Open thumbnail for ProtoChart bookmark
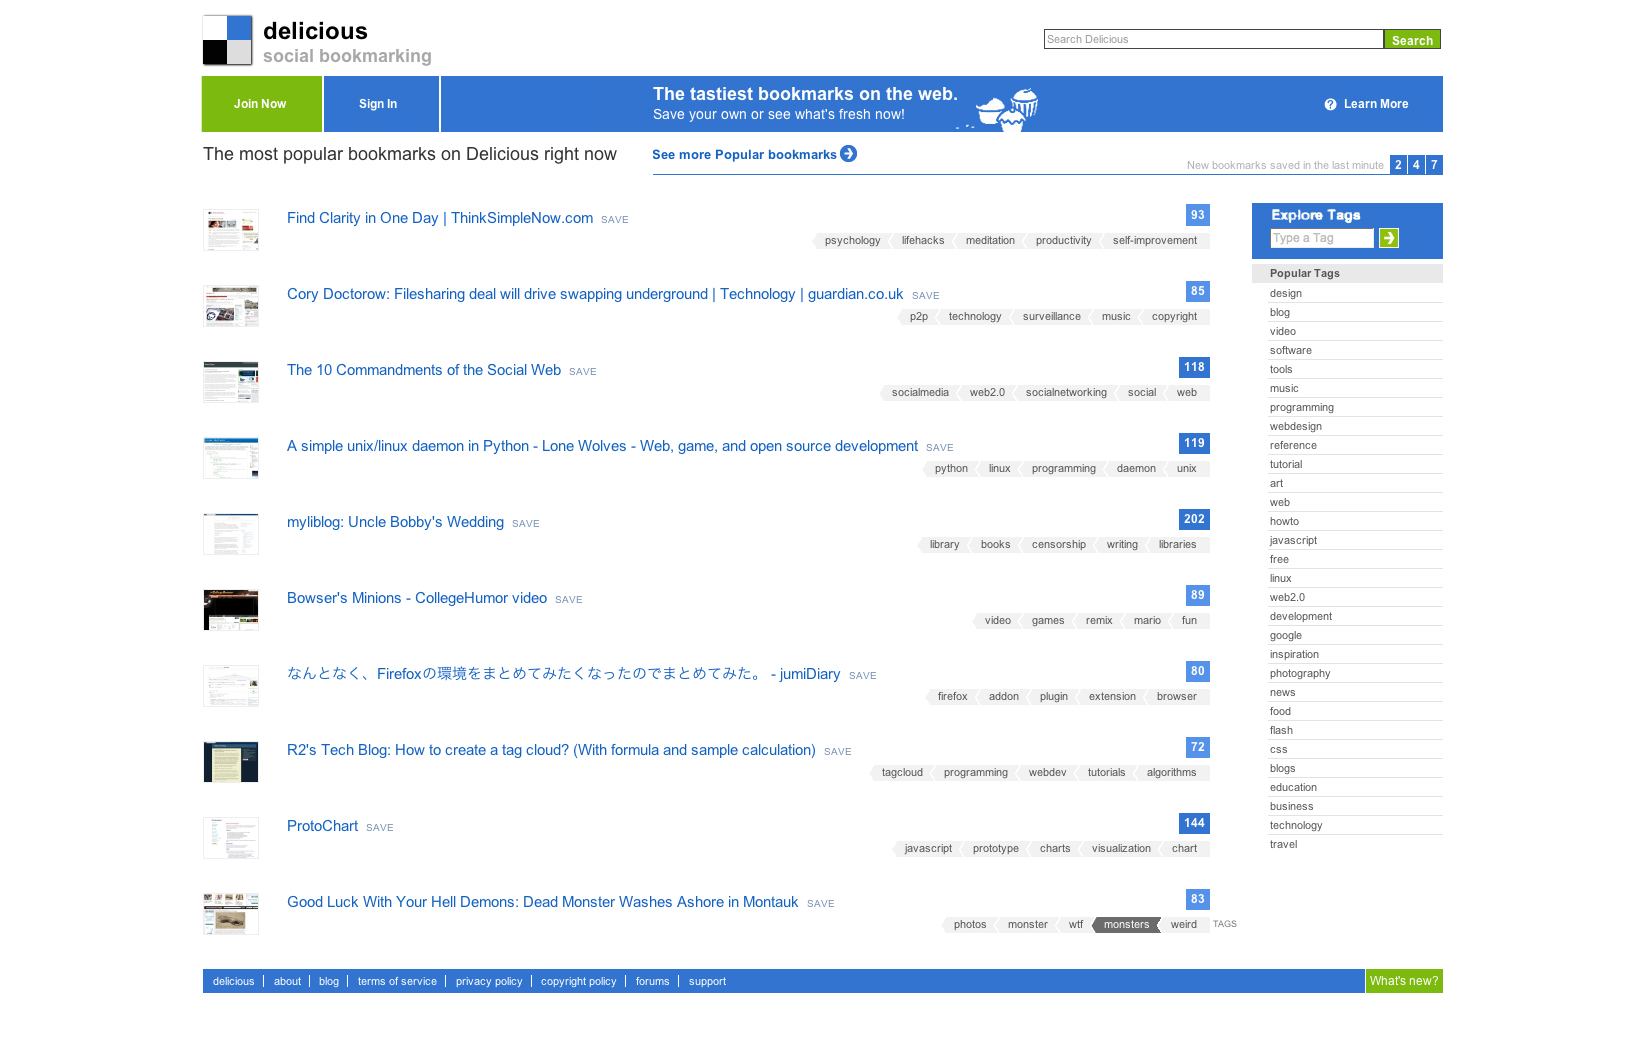Image resolution: width=1643 pixels, height=1047 pixels. tap(231, 838)
